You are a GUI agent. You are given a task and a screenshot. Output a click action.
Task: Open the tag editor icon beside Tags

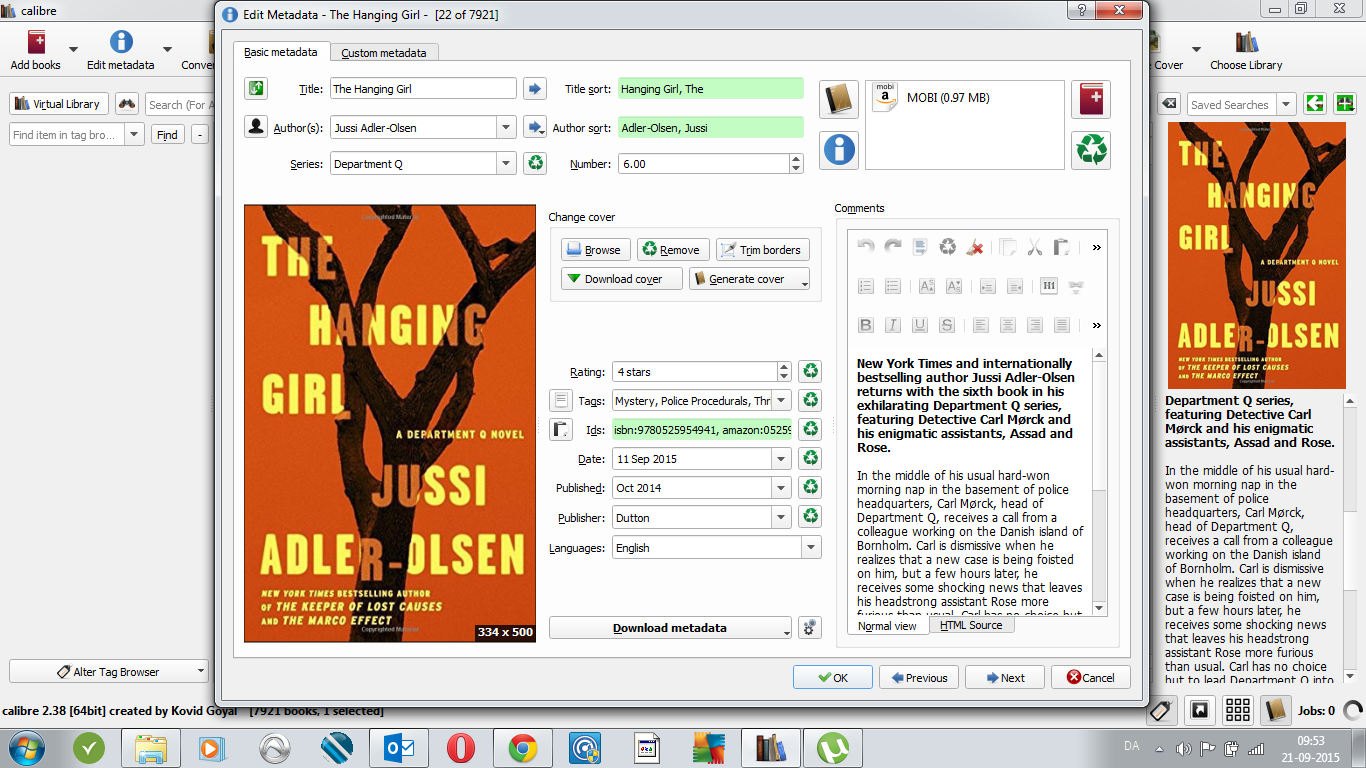pos(560,401)
